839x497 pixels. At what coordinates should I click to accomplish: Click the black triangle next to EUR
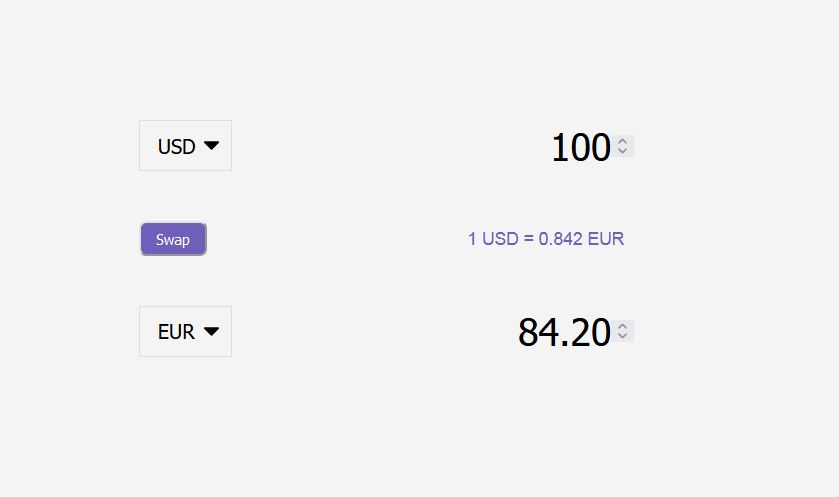pos(211,331)
